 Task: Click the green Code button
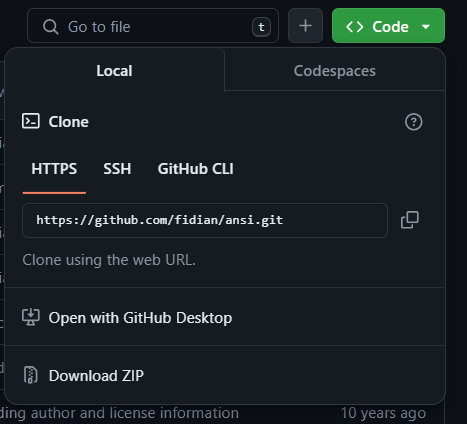click(388, 26)
